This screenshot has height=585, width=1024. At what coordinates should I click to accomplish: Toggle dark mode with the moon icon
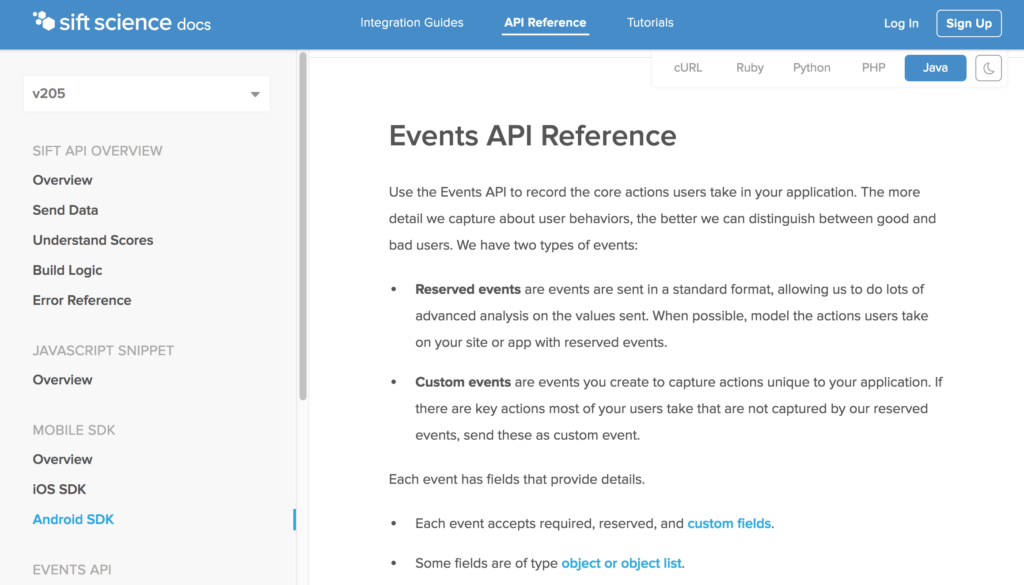[x=988, y=68]
